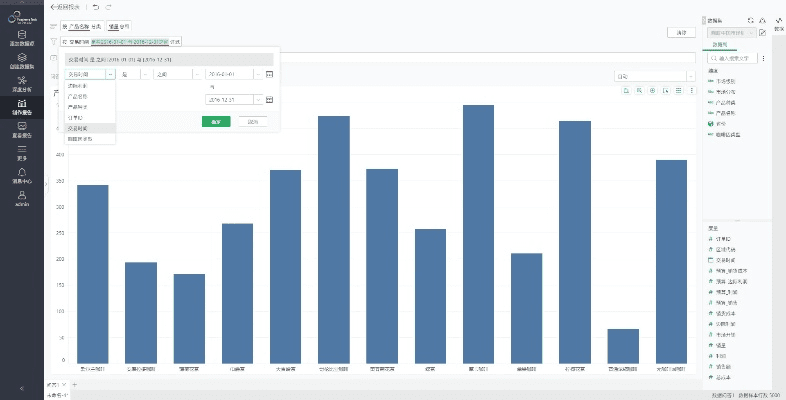Click the funnel filter icon left of the filter row

pos(53,42)
